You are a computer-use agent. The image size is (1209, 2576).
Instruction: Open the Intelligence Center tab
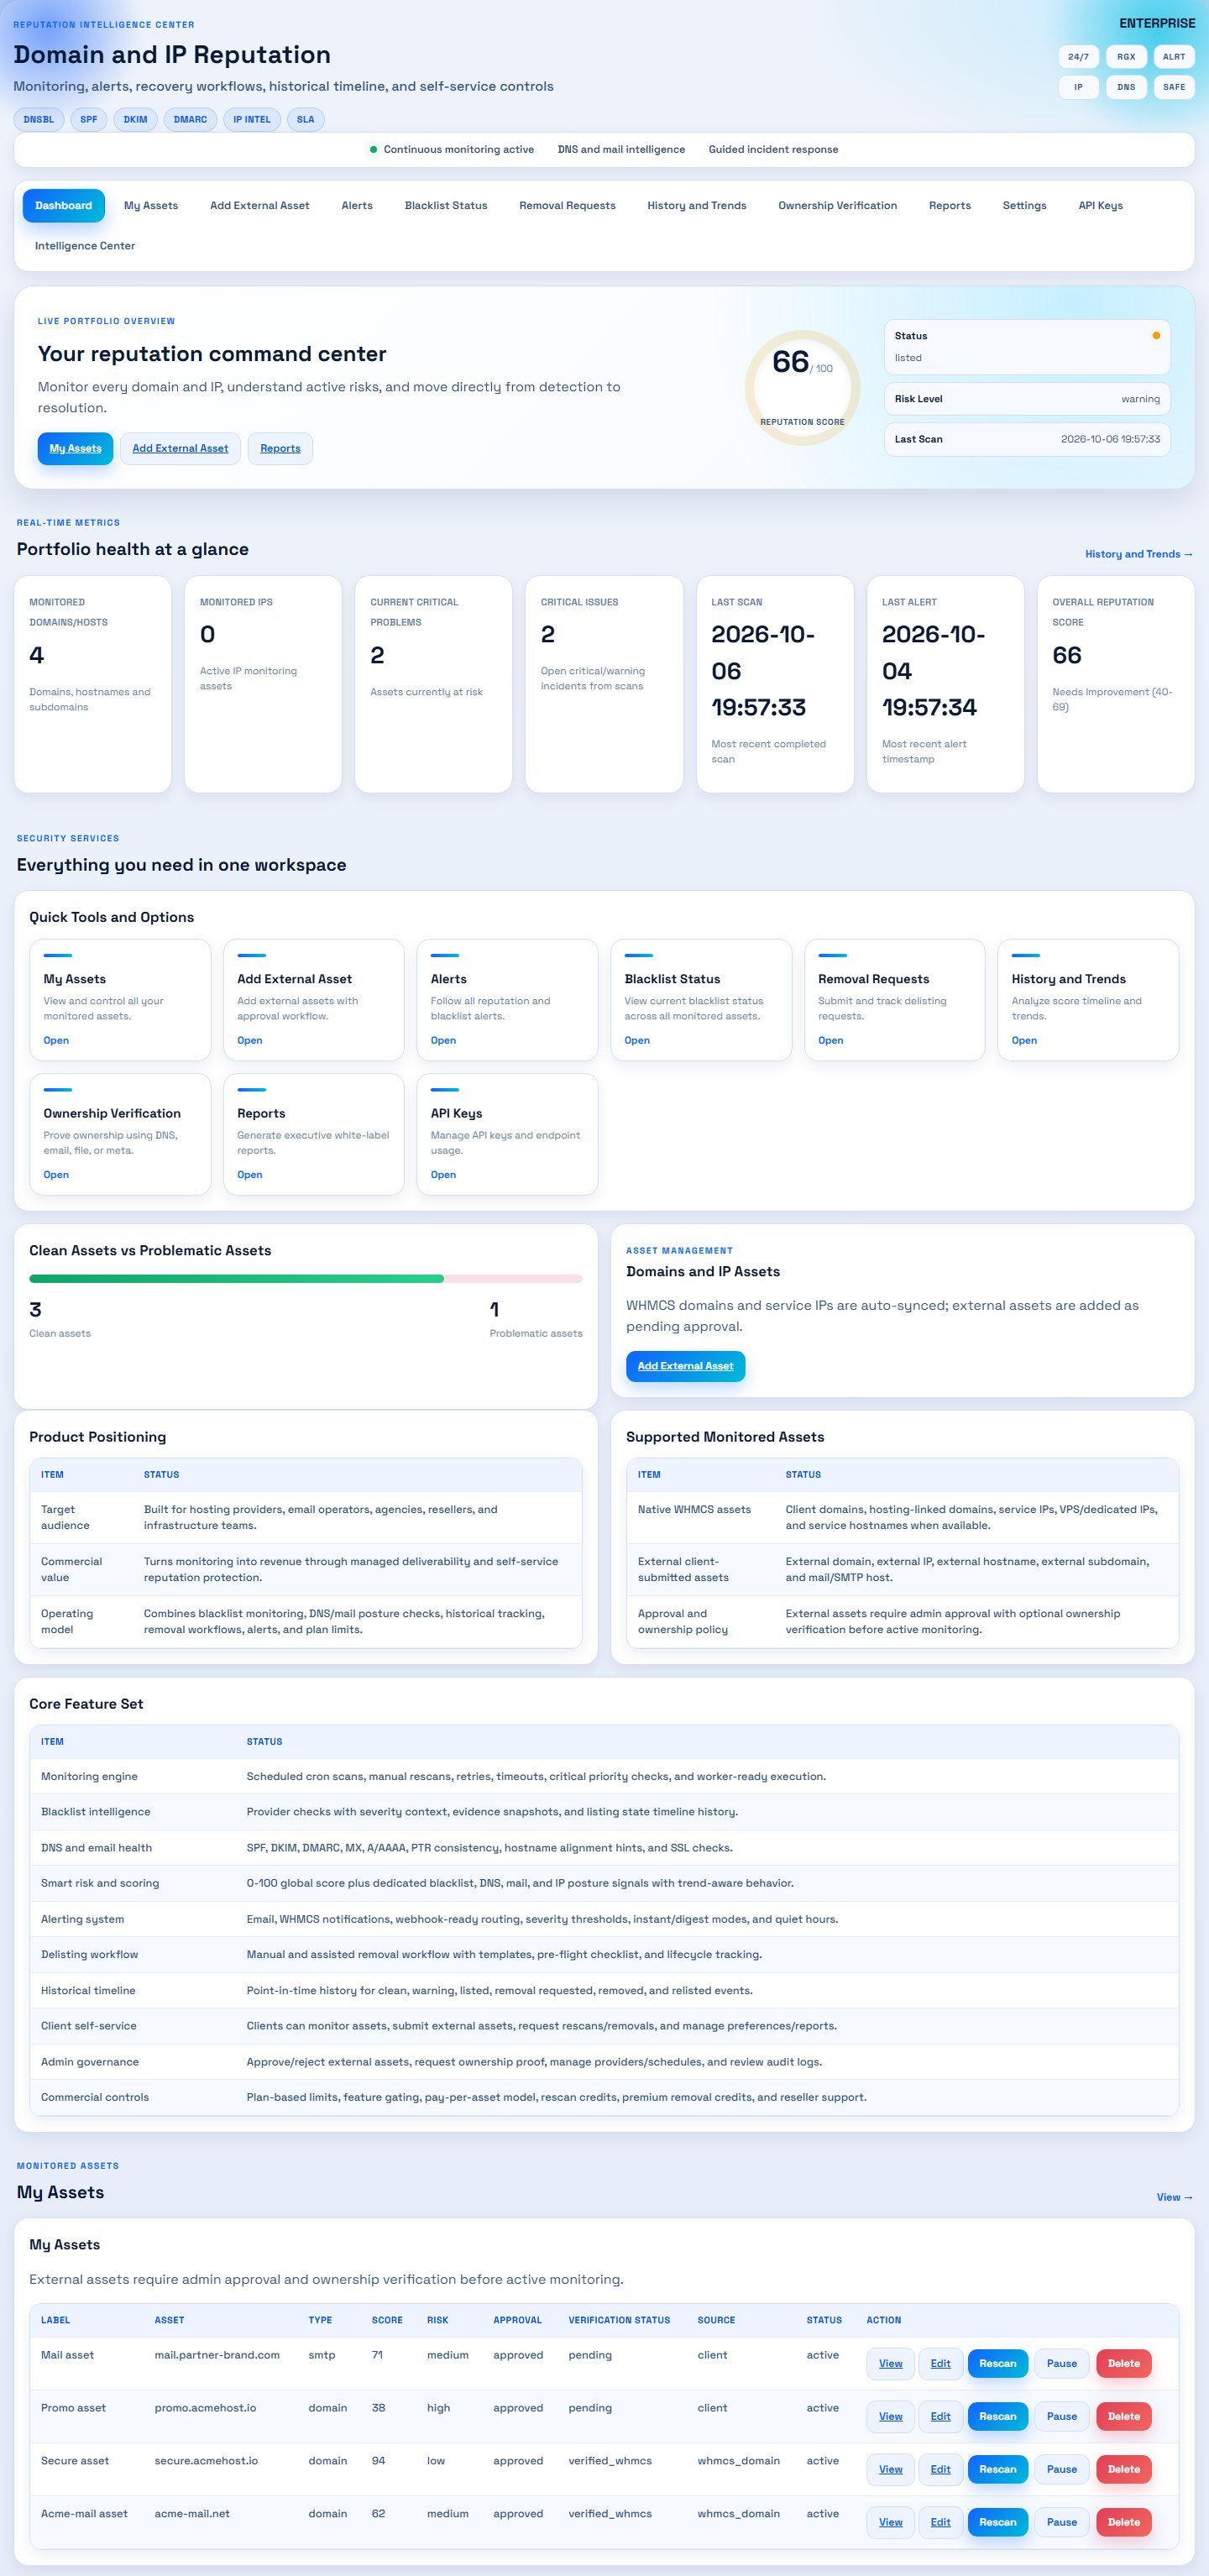click(x=85, y=246)
